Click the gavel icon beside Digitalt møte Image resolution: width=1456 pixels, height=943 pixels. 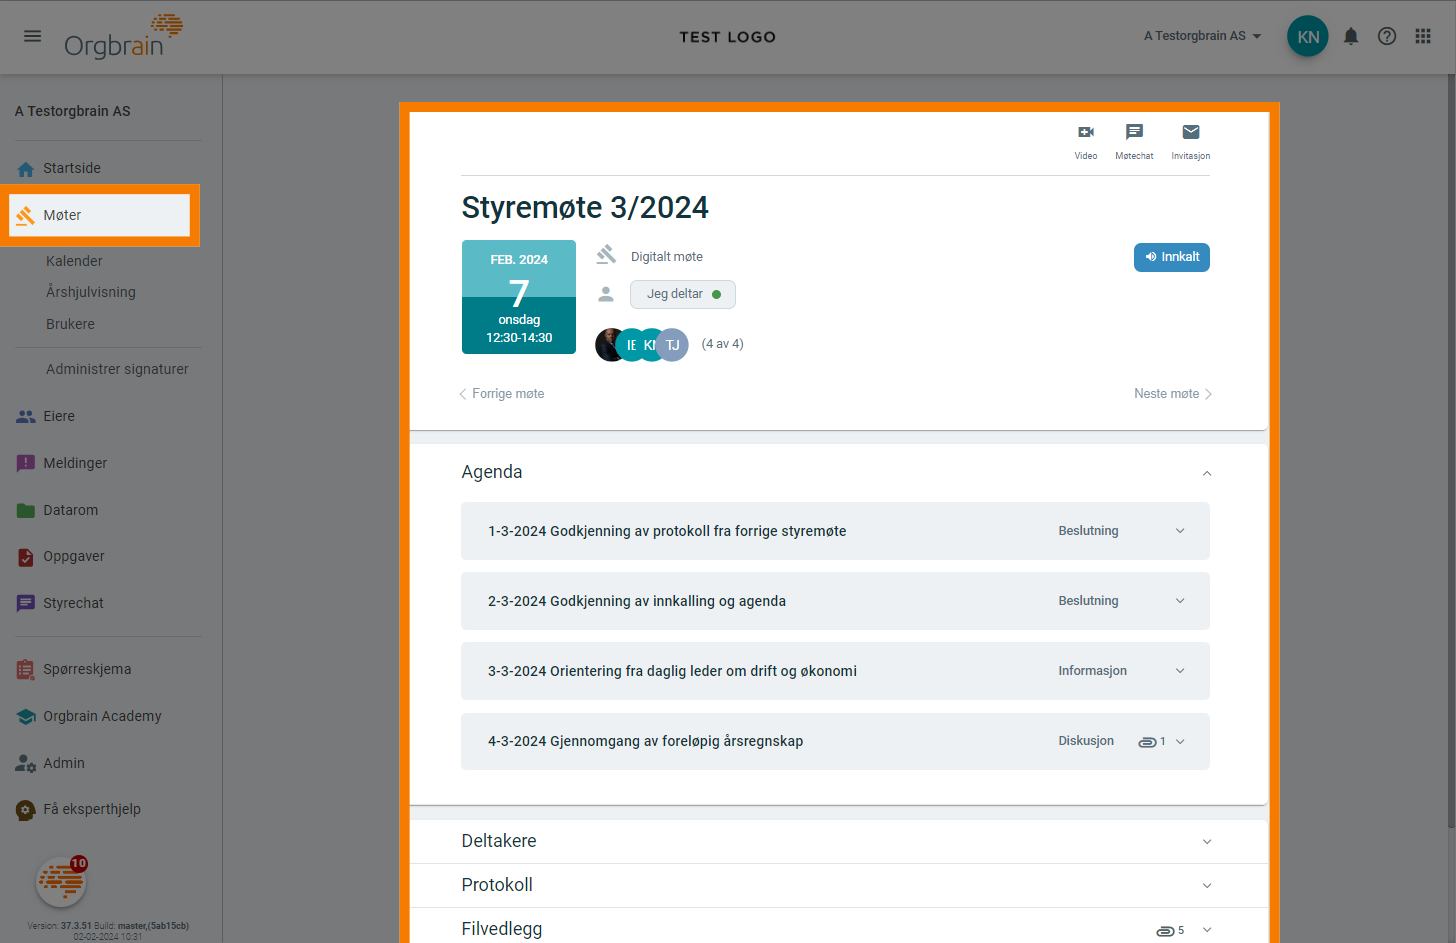(x=606, y=255)
